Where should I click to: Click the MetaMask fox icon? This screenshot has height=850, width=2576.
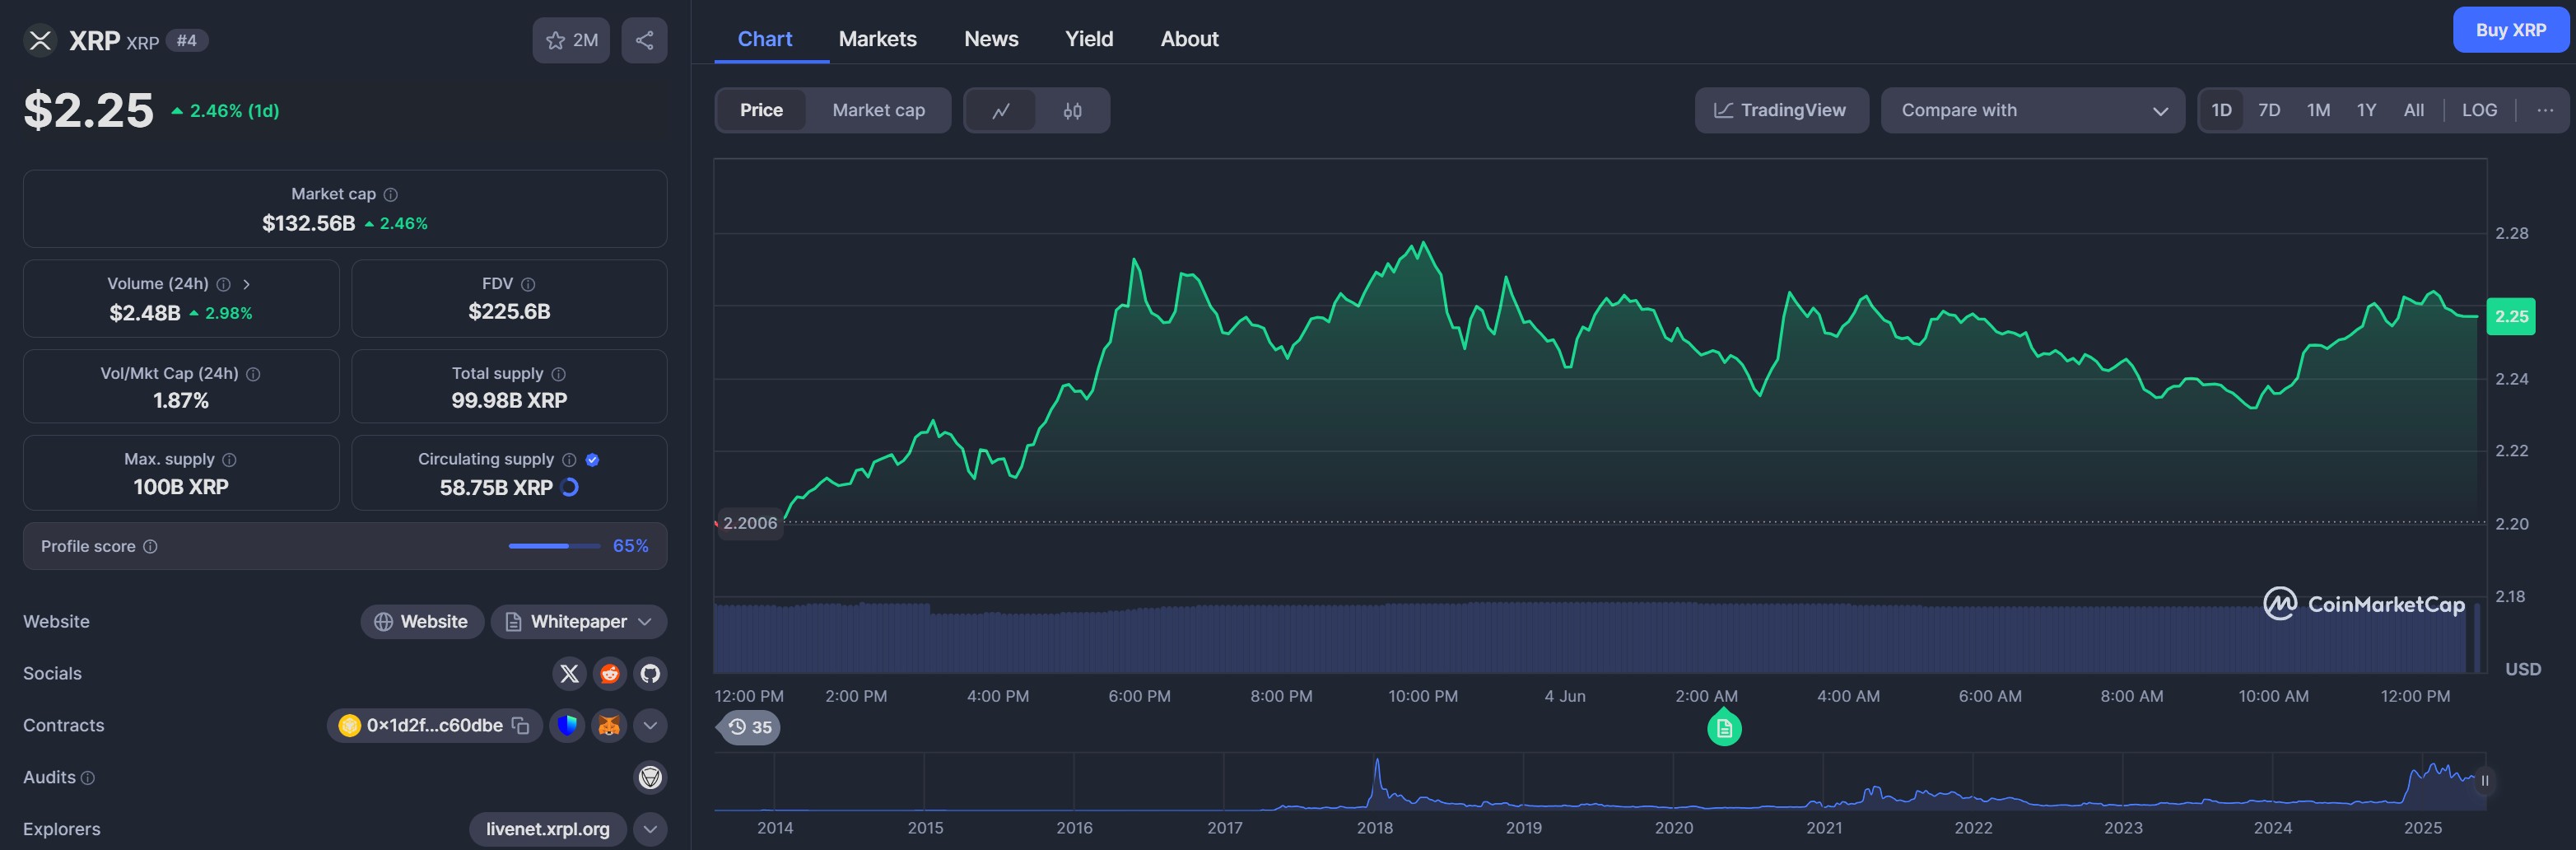click(x=609, y=725)
